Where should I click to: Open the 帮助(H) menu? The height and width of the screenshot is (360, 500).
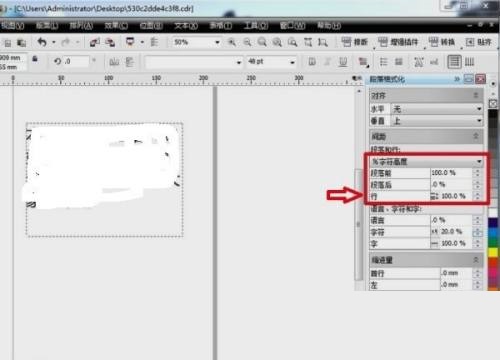[x=329, y=26]
